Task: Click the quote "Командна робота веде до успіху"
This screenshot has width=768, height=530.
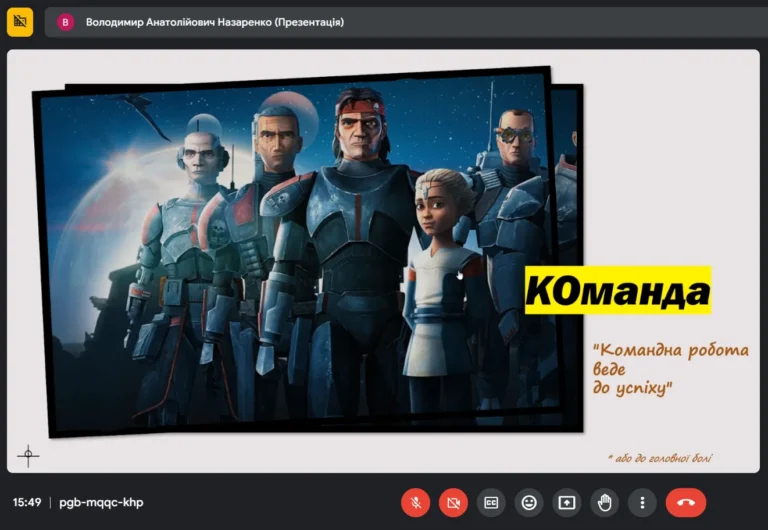Action: click(671, 369)
